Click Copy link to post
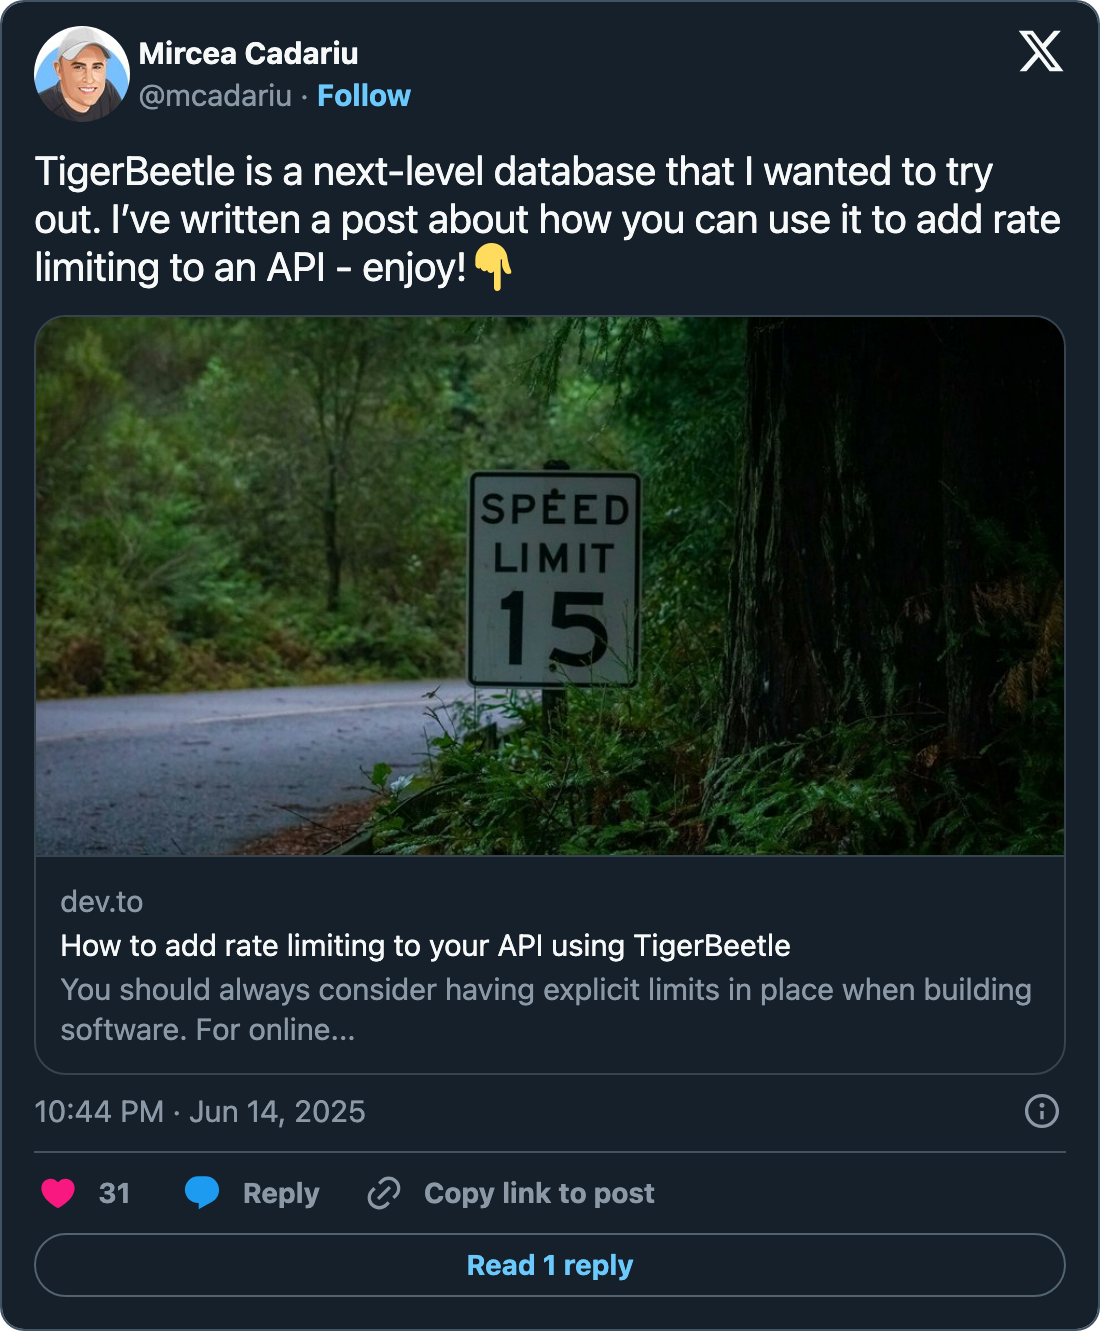The height and width of the screenshot is (1331, 1100). click(539, 1193)
